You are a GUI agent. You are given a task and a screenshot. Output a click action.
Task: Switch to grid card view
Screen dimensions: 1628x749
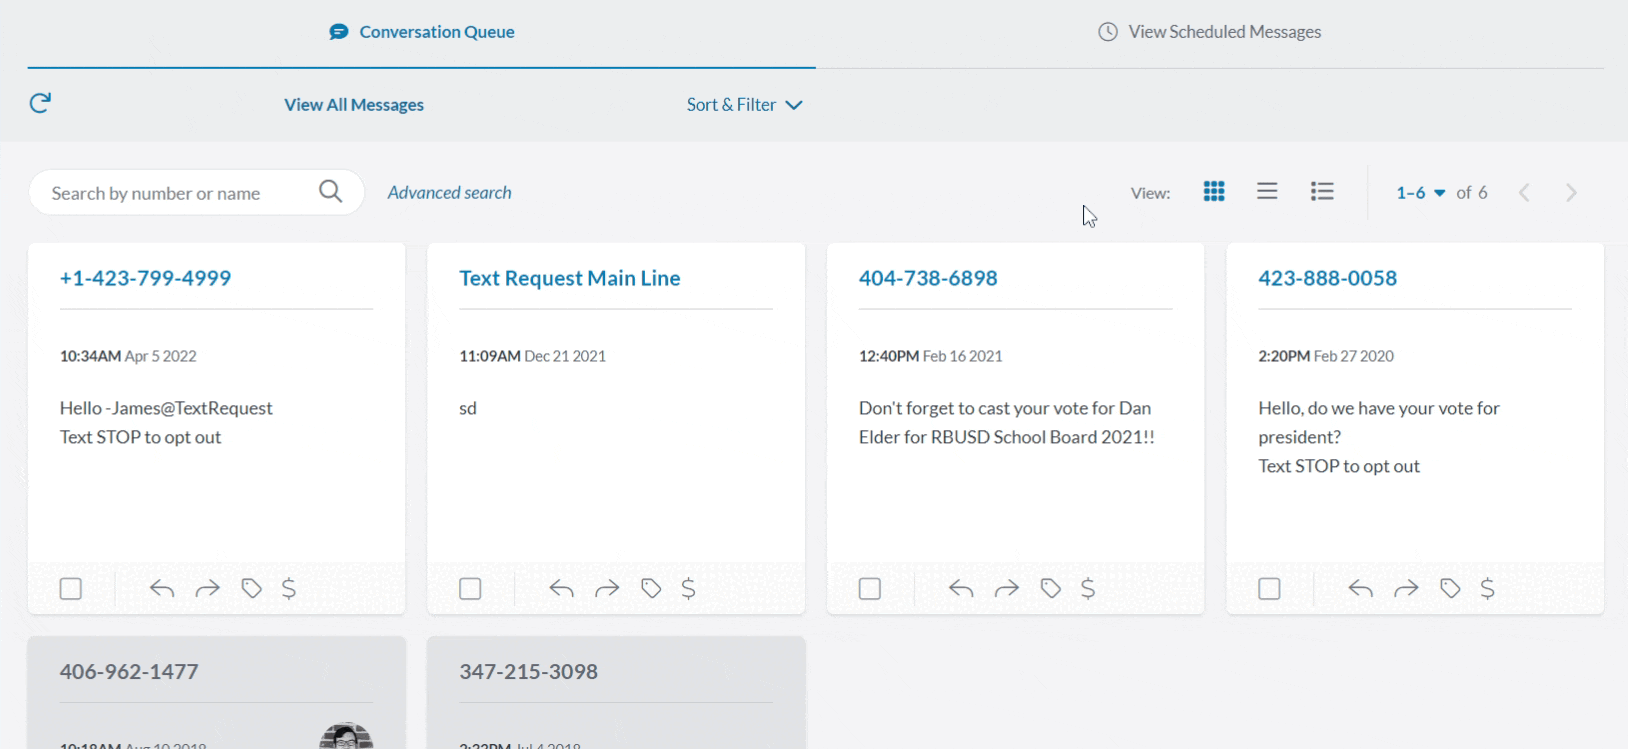[1214, 192]
